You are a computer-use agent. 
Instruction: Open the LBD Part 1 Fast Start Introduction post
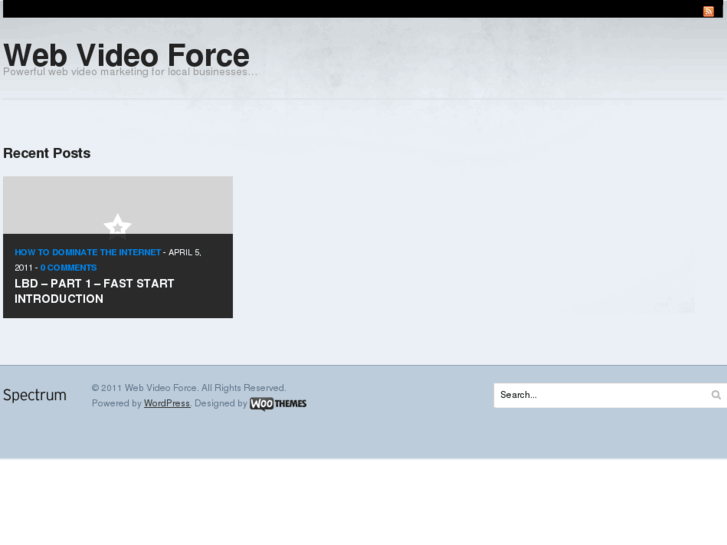(94, 291)
